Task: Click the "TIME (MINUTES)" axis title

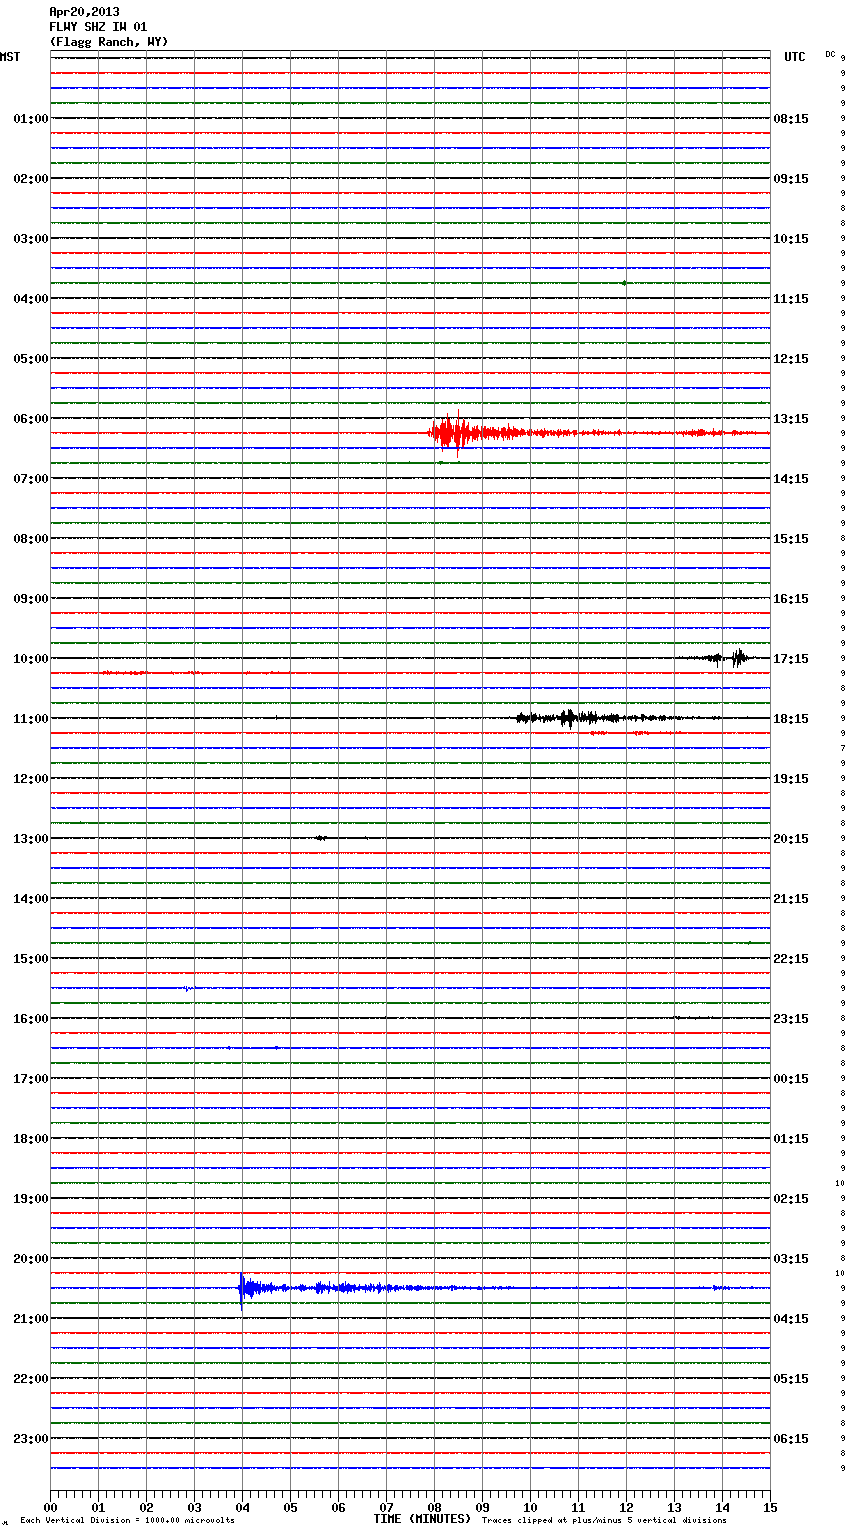Action: point(422,1519)
